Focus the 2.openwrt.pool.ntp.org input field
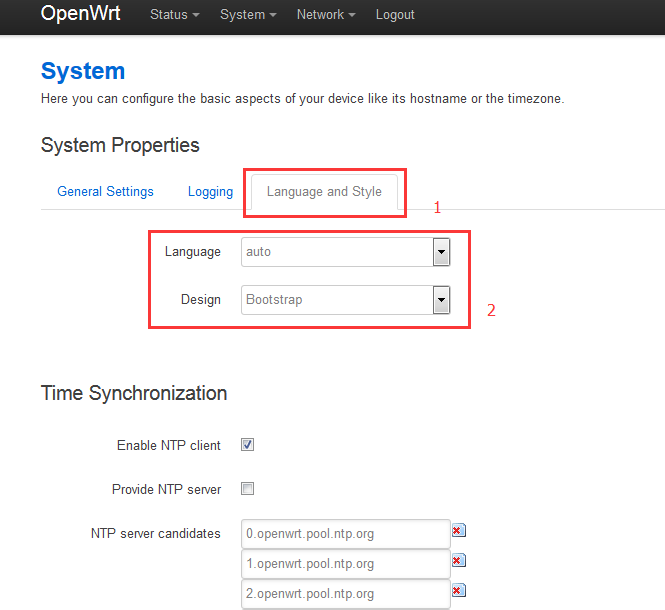 click(346, 594)
